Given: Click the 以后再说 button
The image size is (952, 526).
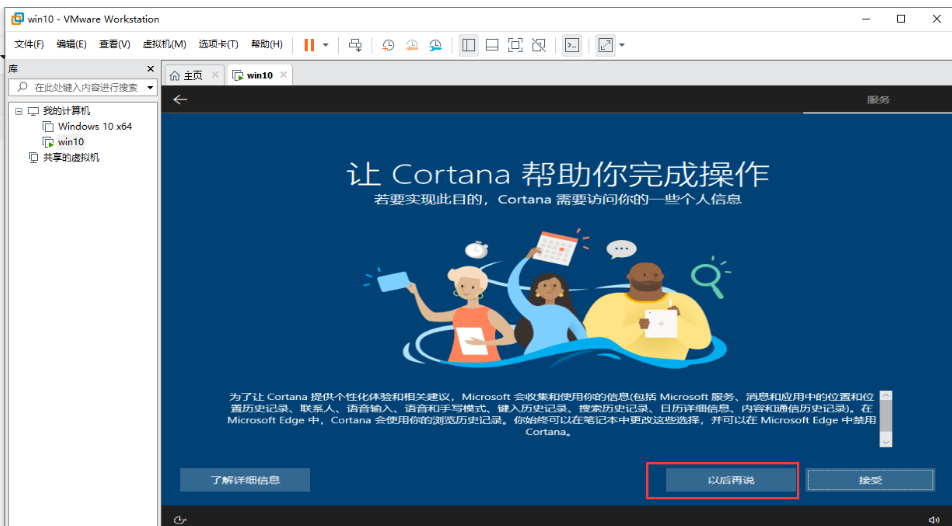Looking at the screenshot, I should (x=731, y=480).
